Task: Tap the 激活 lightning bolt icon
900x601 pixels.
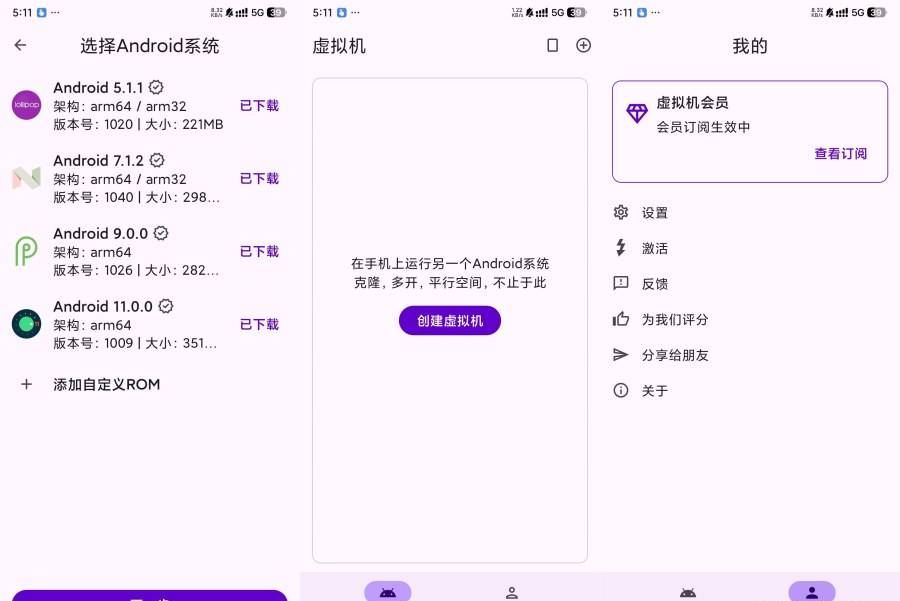Action: coord(620,247)
